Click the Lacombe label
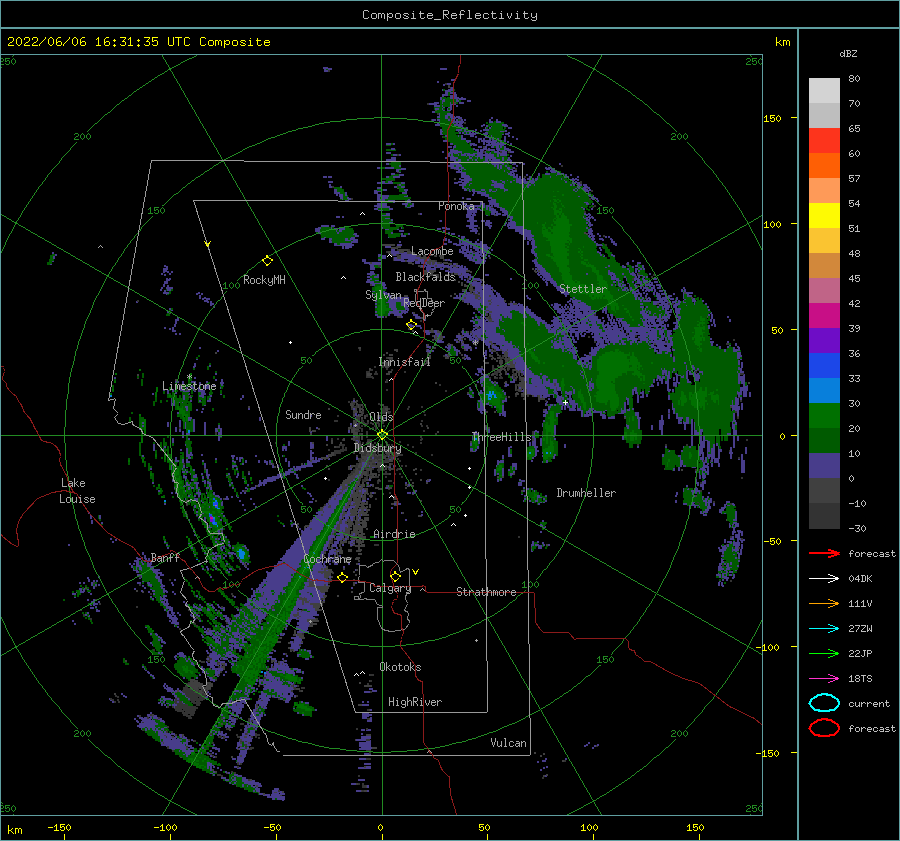The image size is (900, 841). (432, 251)
